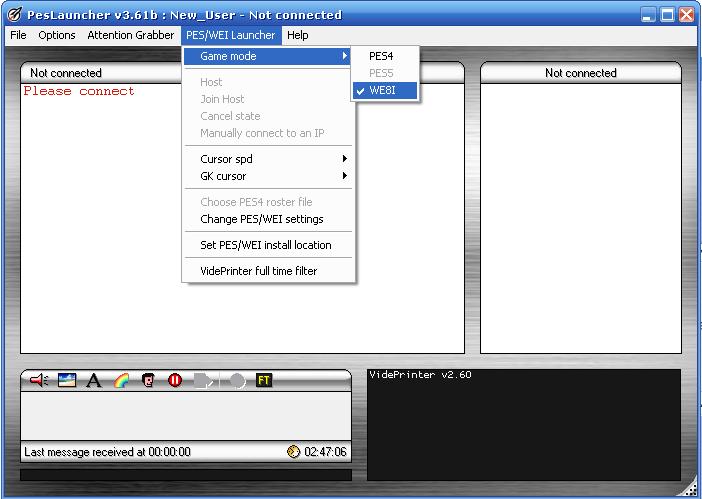Screen dimensions: 702x499
Task: Click the greyed-out tag-shaped toolbar icon
Action: pos(203,381)
